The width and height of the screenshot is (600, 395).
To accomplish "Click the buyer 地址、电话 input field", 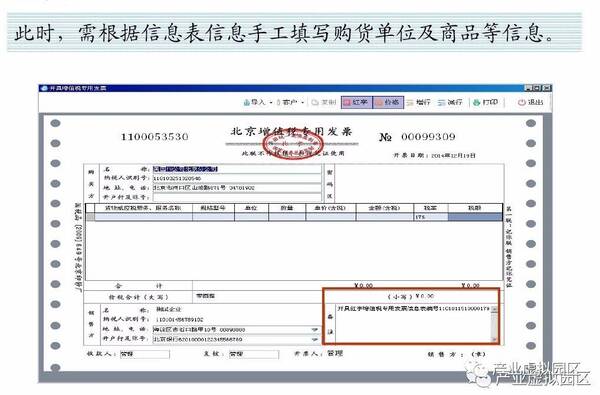I will click(x=237, y=188).
